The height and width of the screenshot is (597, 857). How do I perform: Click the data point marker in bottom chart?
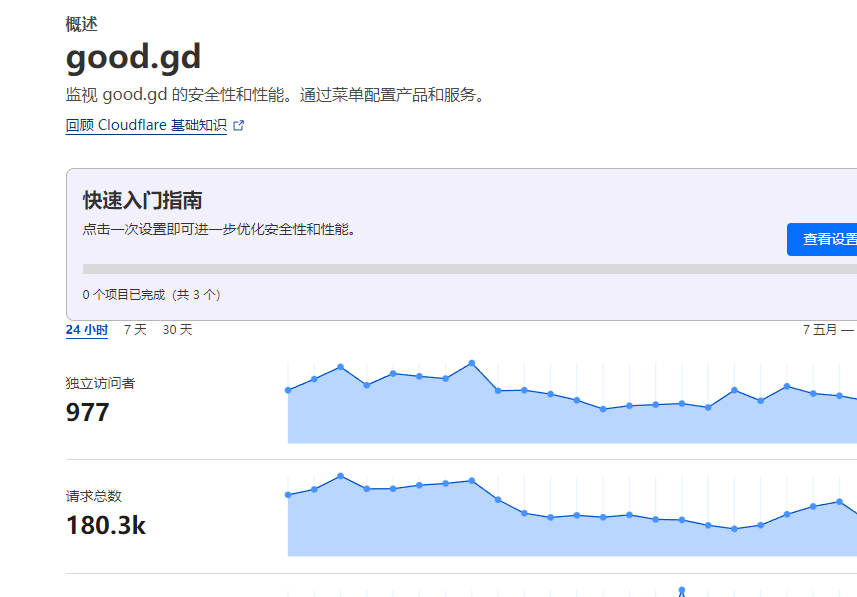coord(682,591)
